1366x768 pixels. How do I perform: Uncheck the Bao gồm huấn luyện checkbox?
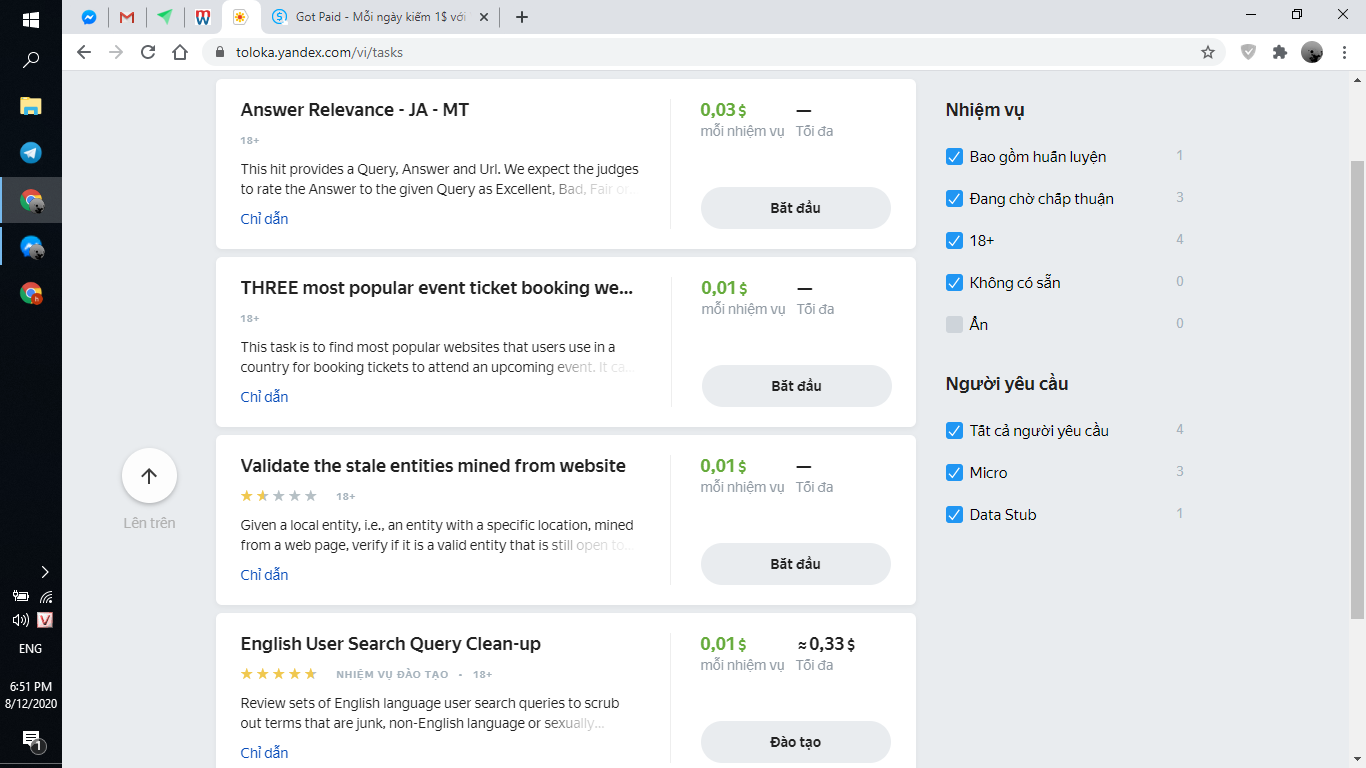click(954, 157)
